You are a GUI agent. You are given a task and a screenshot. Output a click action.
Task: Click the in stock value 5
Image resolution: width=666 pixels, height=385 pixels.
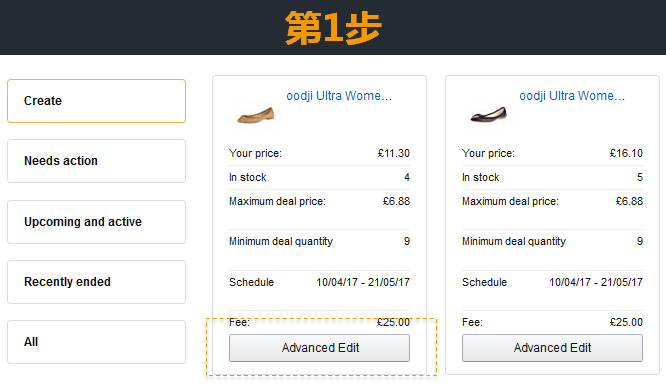click(640, 178)
